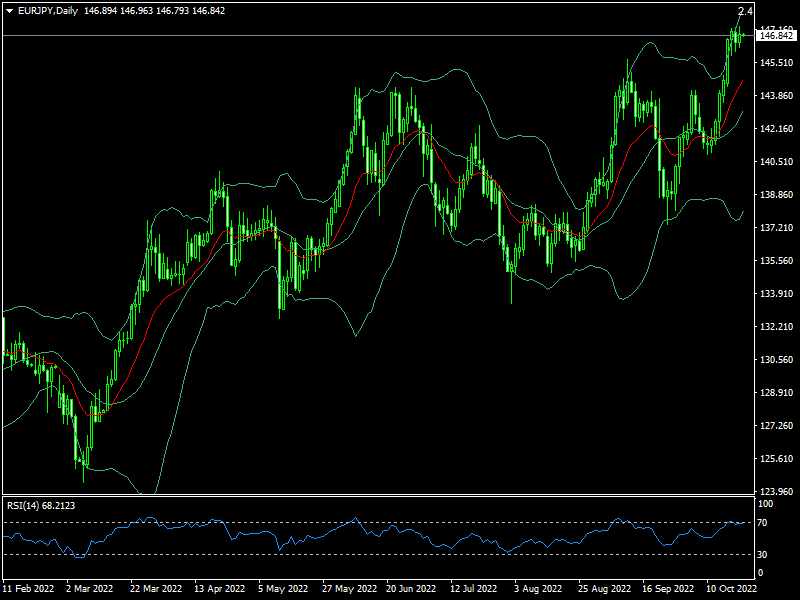
Task: Click the 133.910 price scale label
Action: pos(777,293)
